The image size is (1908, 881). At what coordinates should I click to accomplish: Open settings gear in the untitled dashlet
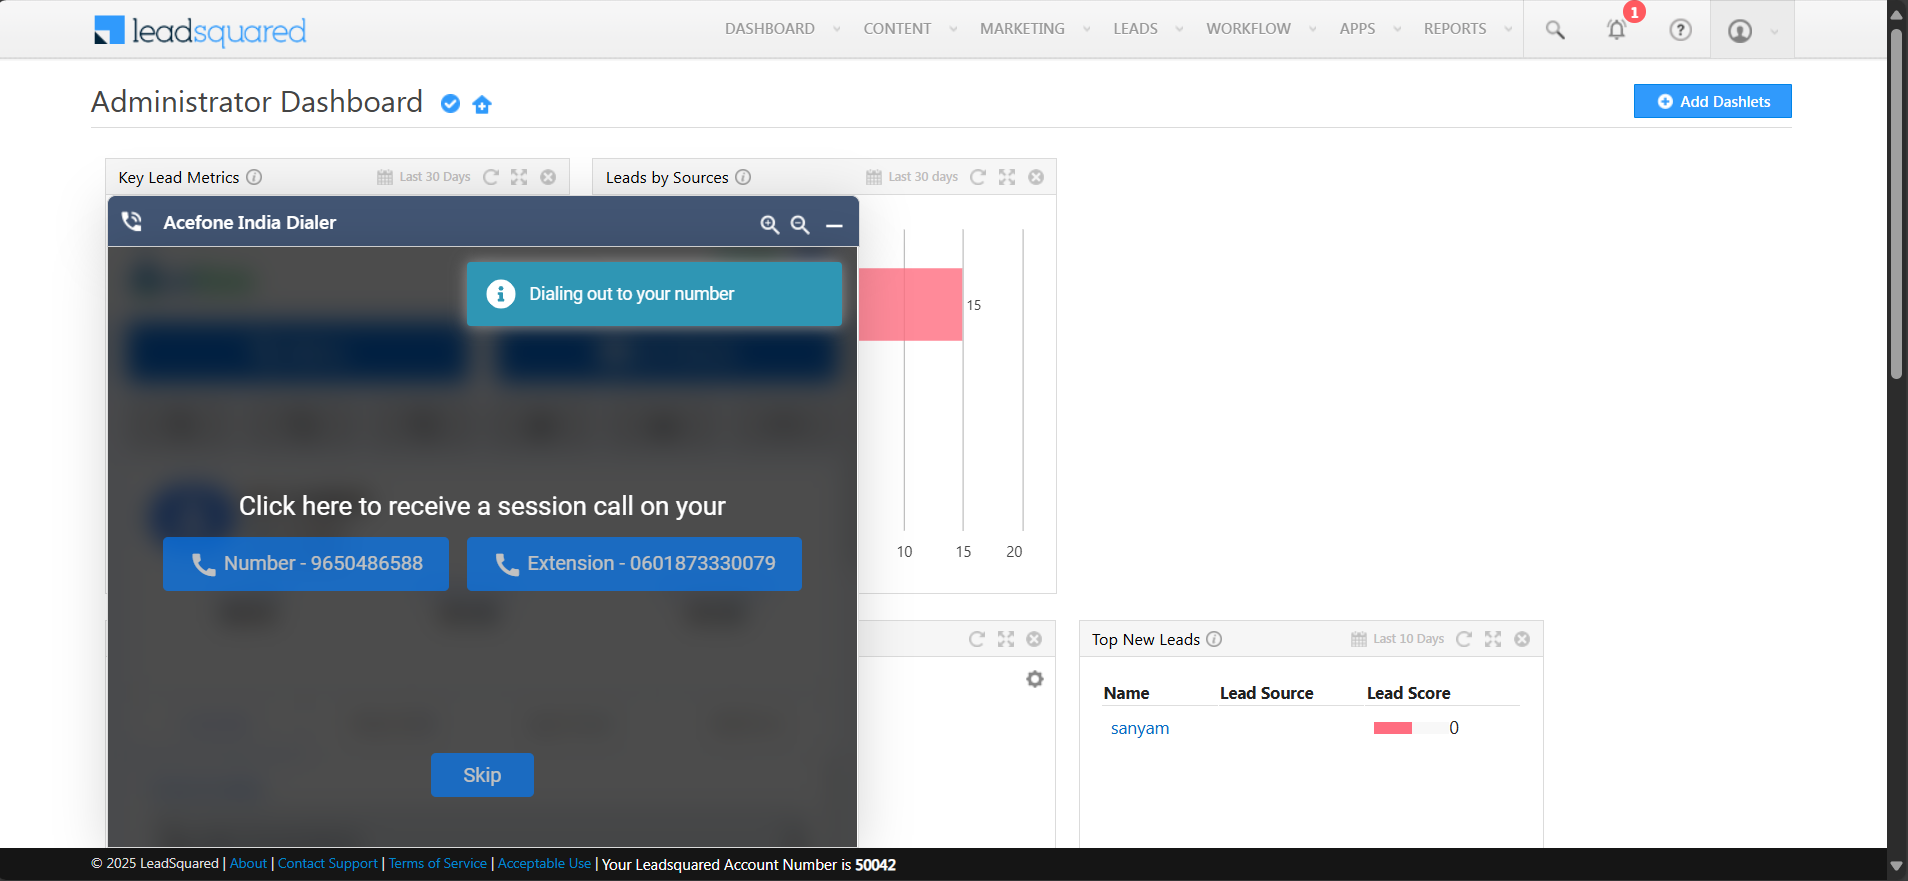coord(1035,679)
